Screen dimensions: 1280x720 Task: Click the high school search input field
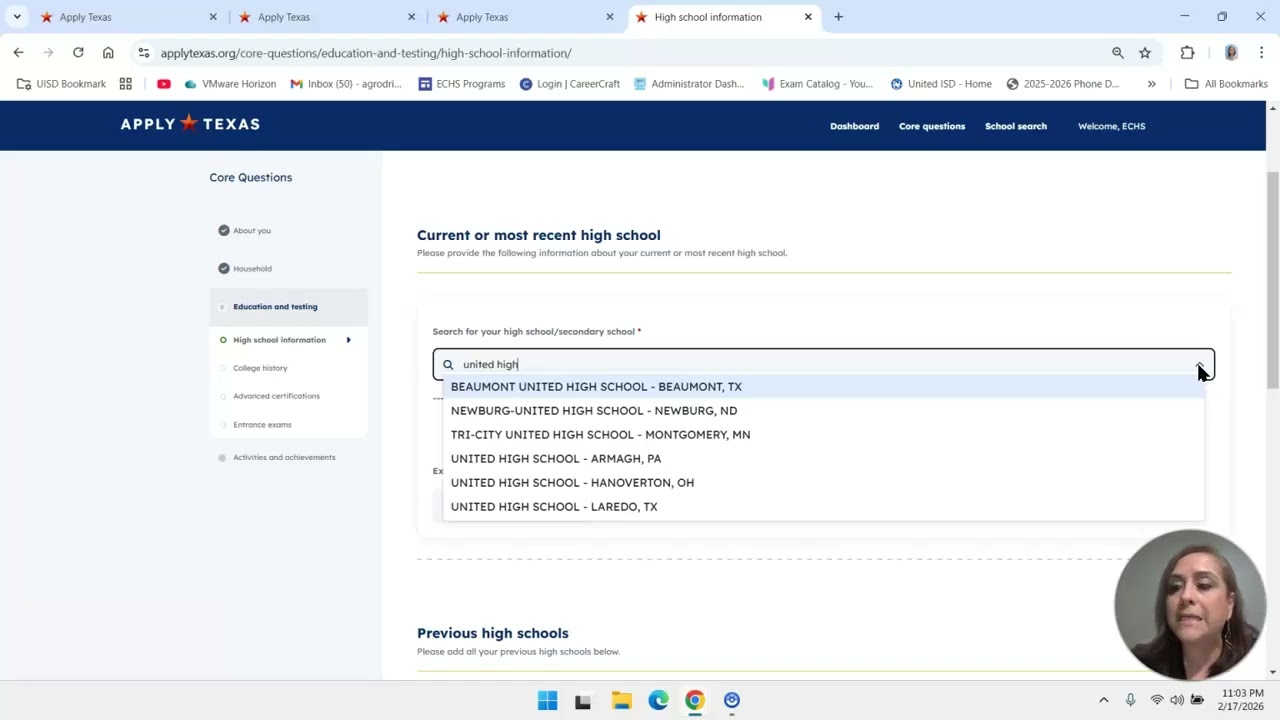click(x=823, y=365)
